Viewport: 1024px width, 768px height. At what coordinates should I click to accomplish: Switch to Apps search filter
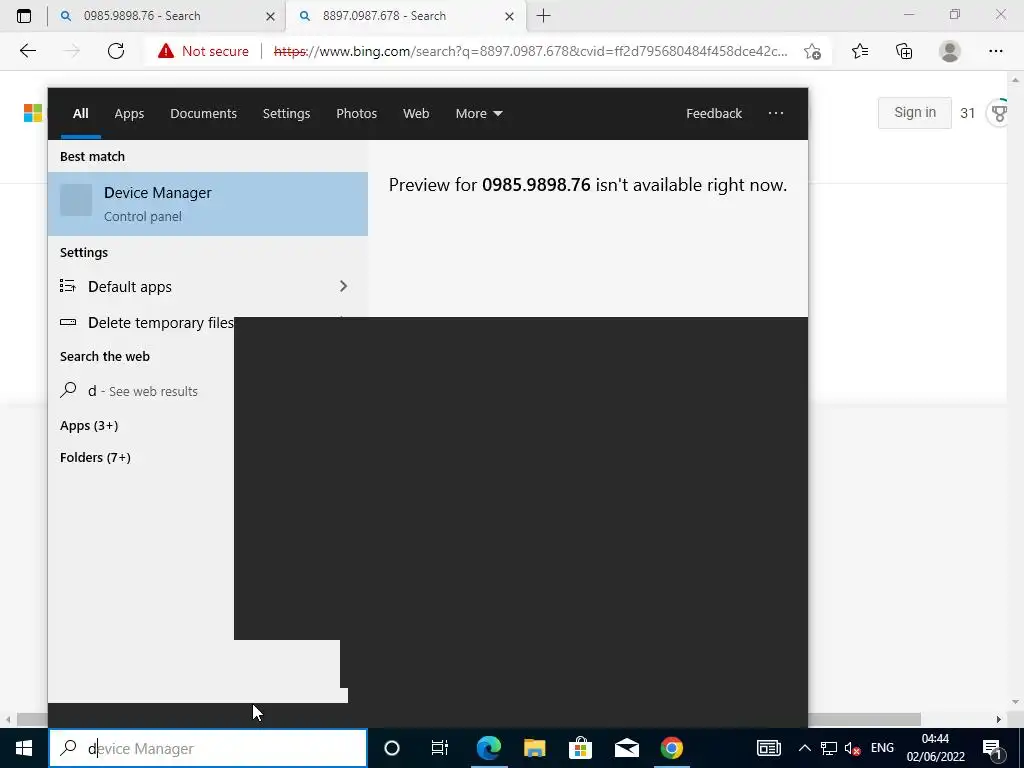coord(129,114)
